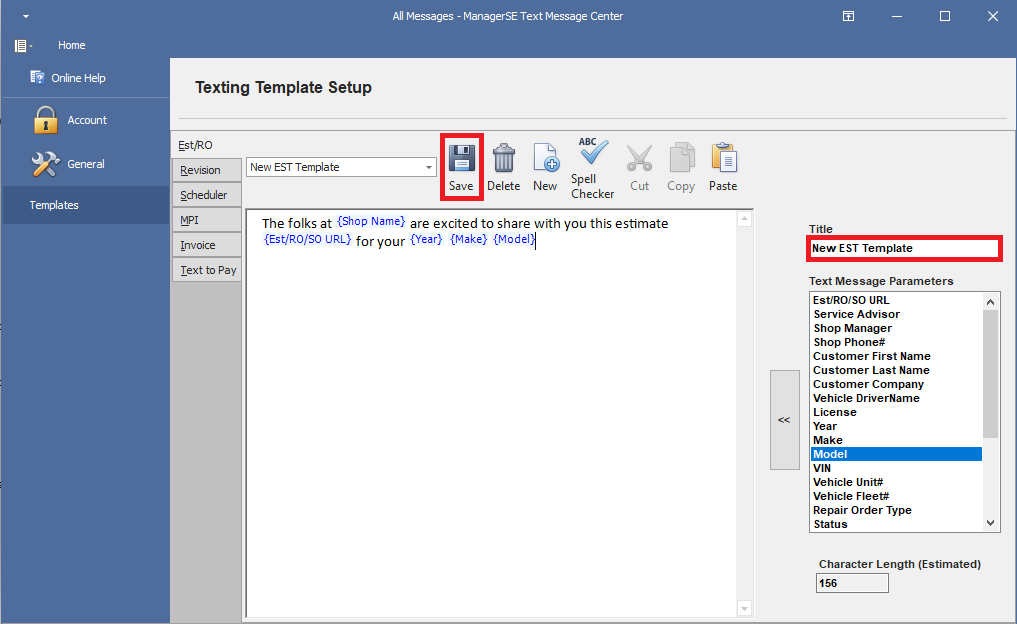Image resolution: width=1017 pixels, height=624 pixels.
Task: Click the parameter list scroll-down arrow
Action: tap(990, 523)
